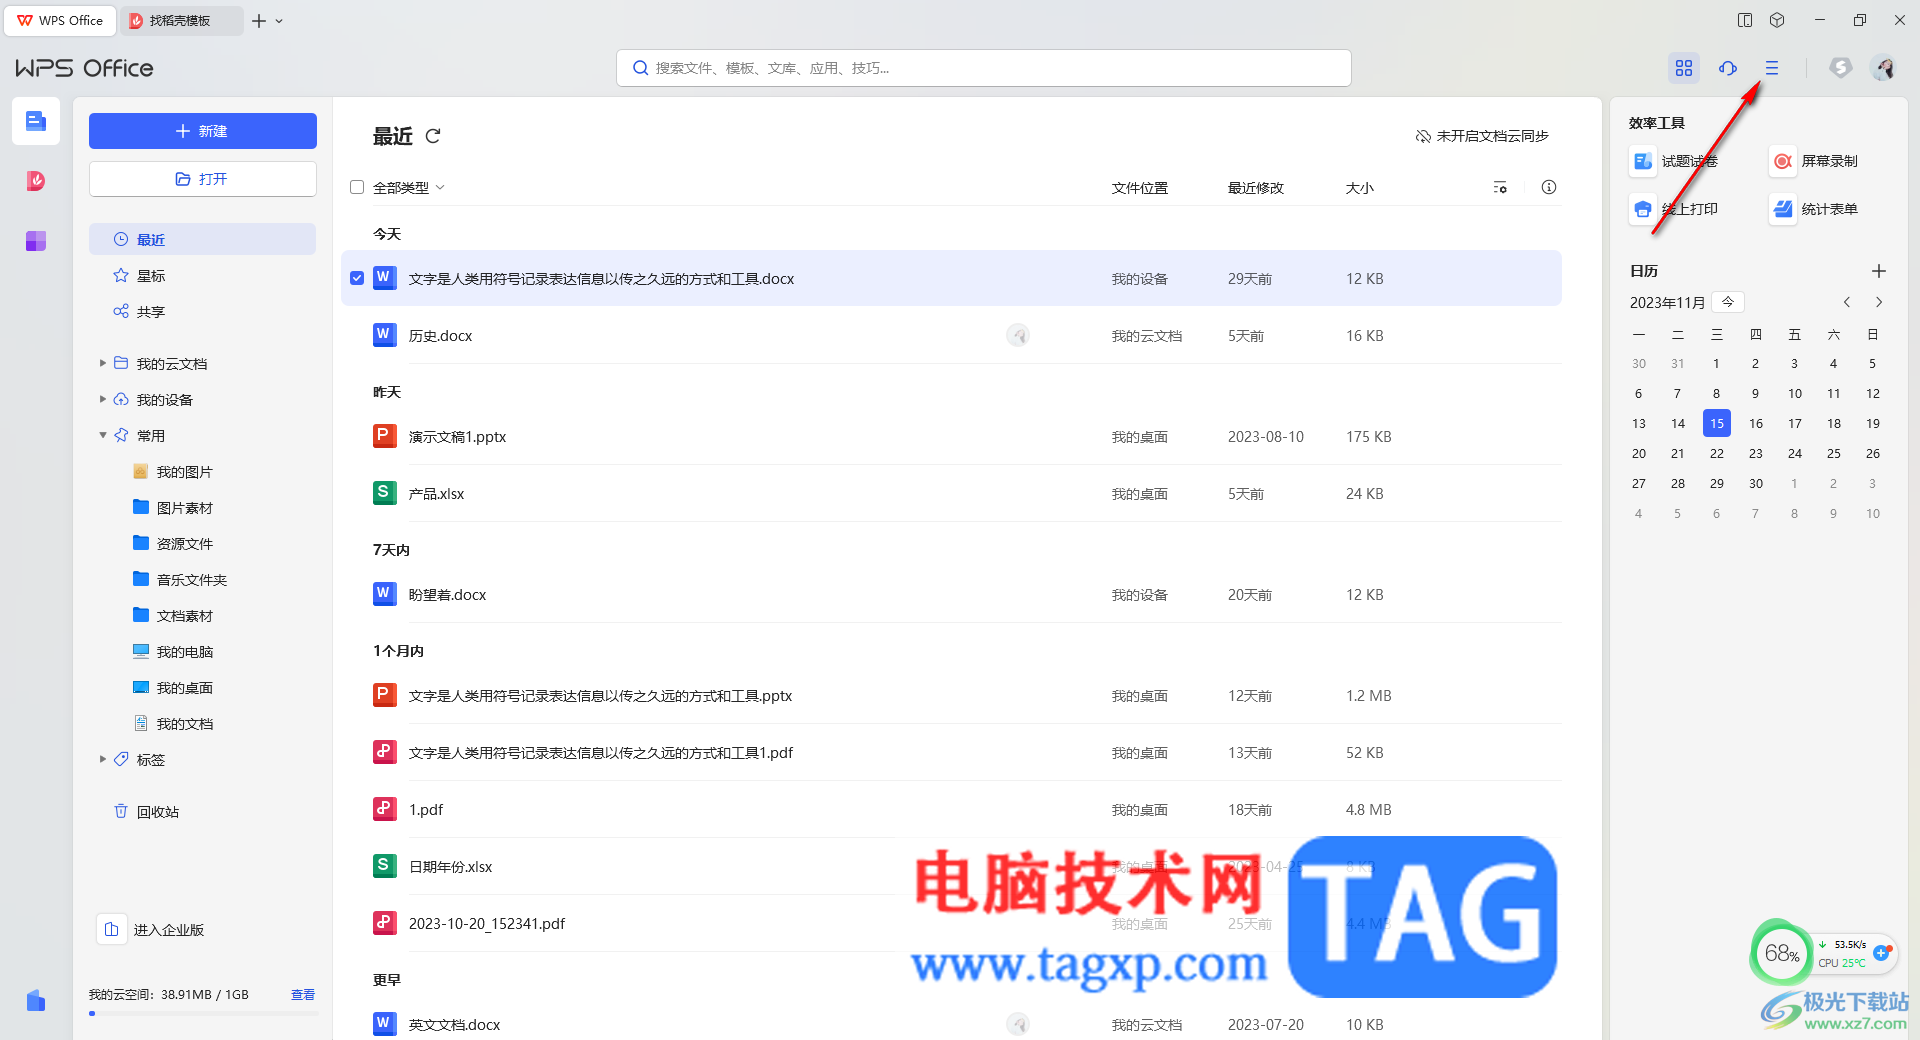Viewport: 1920px width, 1040px height.
Task: Go to previous month in calendar
Action: (1847, 302)
